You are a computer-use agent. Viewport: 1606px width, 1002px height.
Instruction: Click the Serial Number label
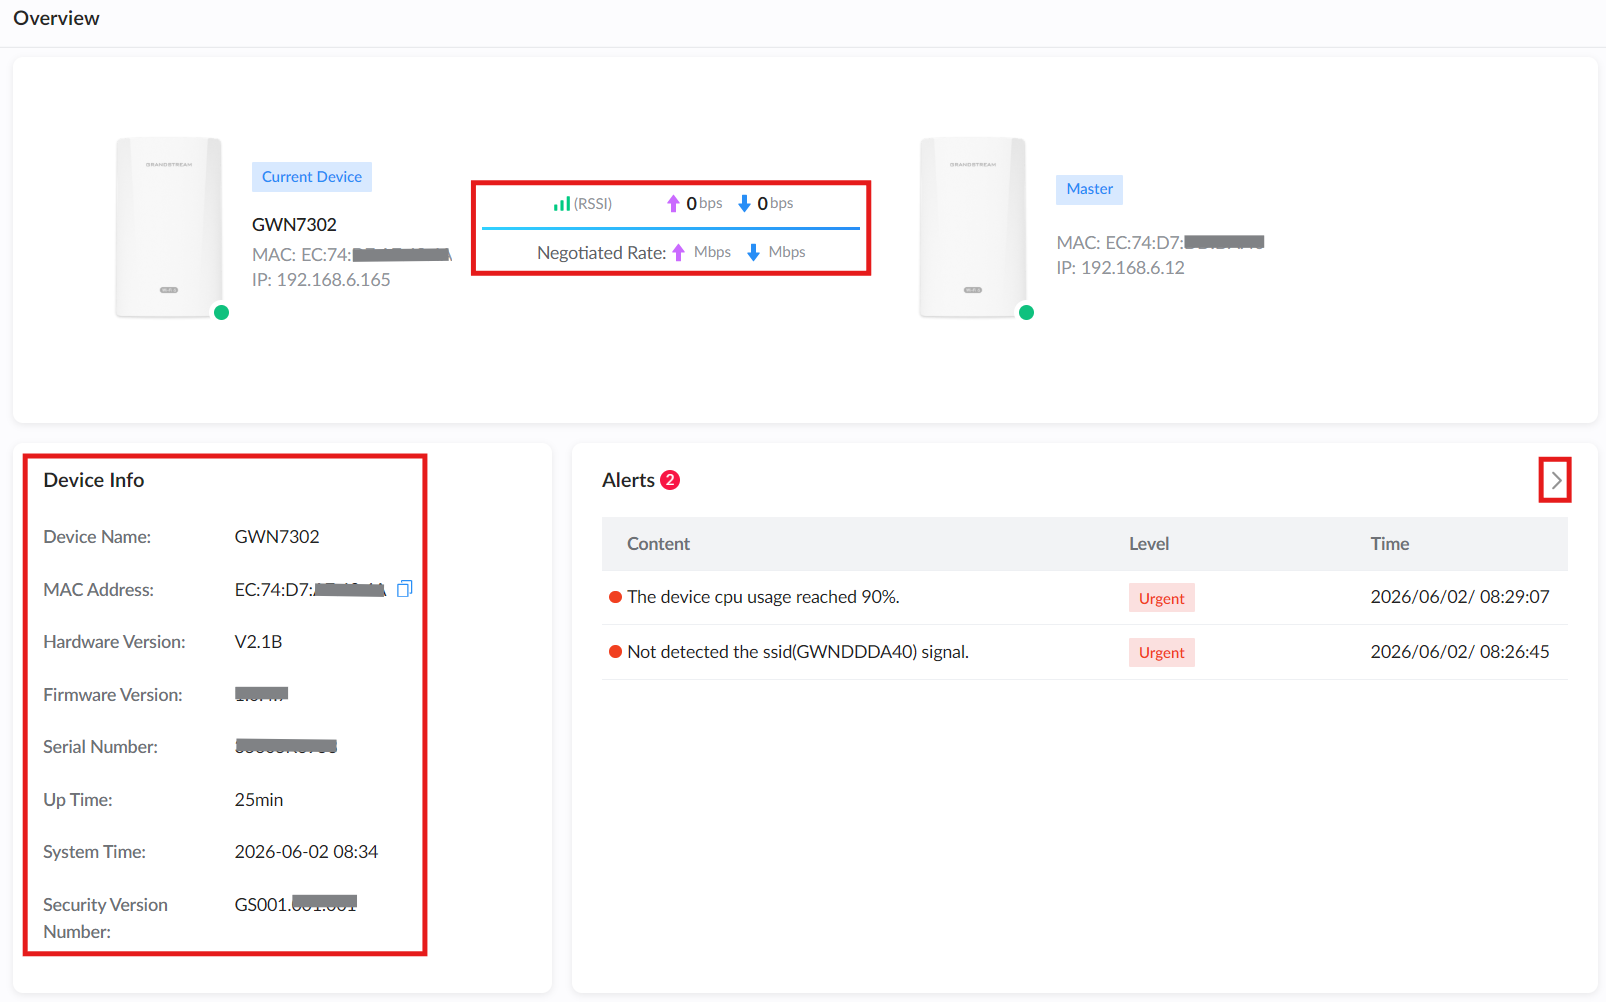[100, 747]
